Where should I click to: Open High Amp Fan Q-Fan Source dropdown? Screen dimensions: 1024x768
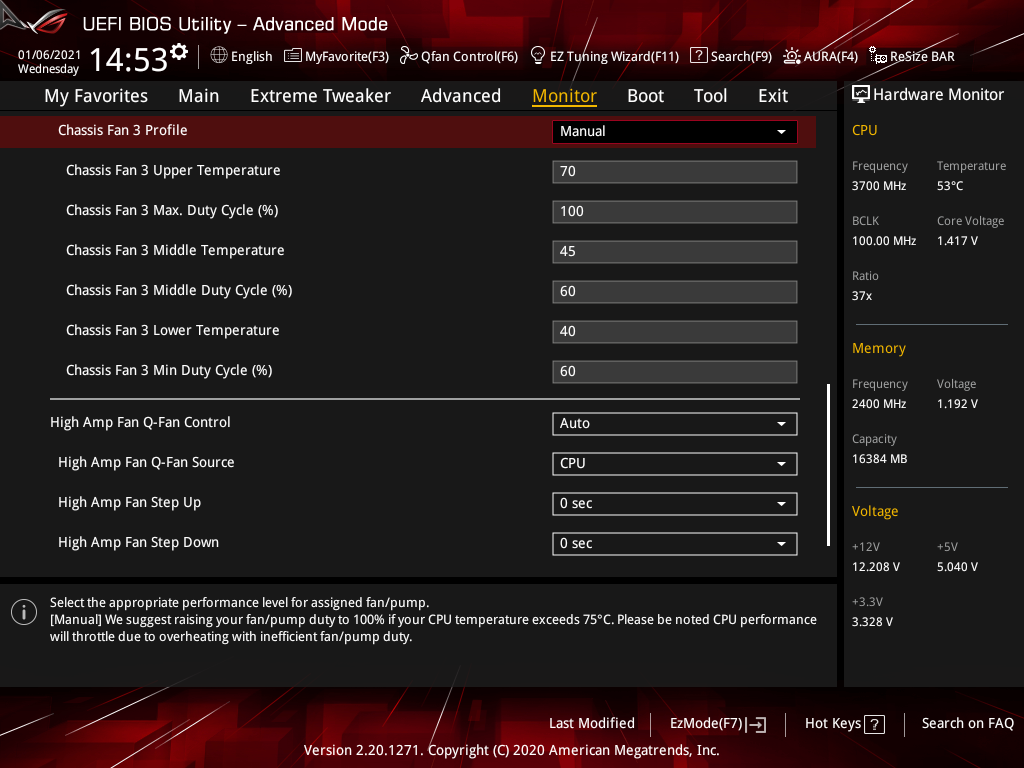click(x=675, y=463)
